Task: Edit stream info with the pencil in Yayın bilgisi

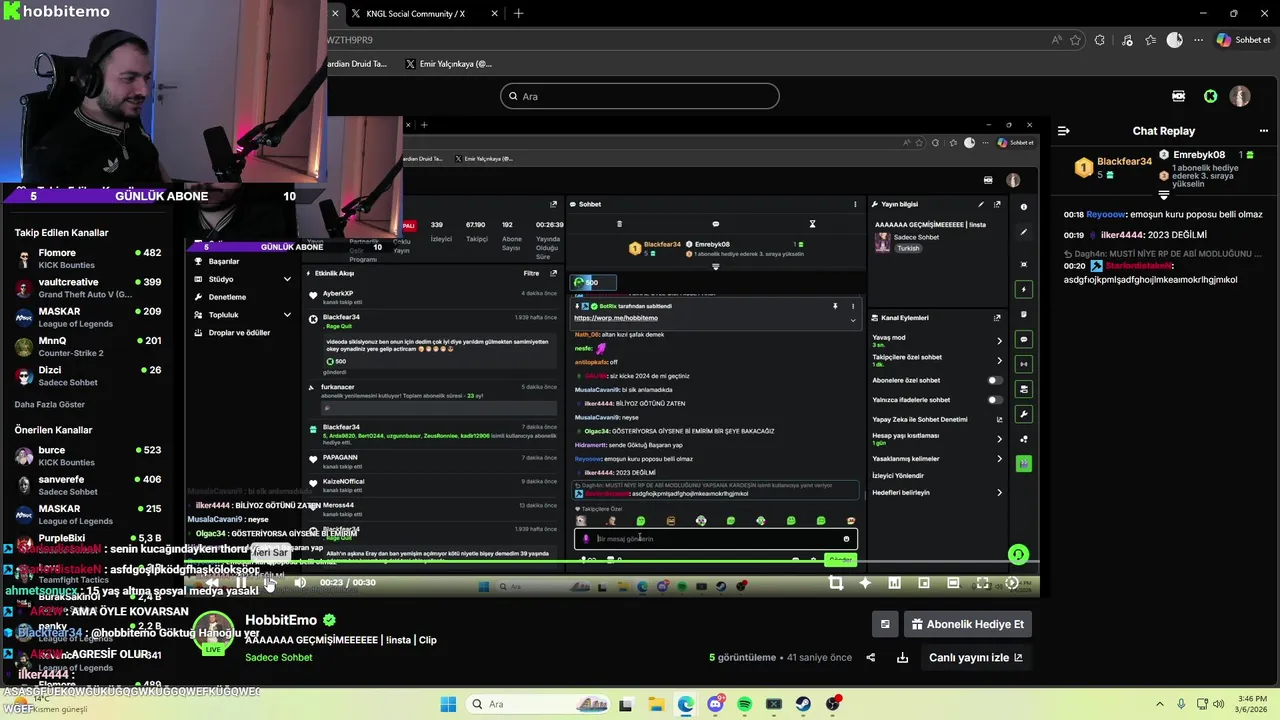Action: pos(980,204)
